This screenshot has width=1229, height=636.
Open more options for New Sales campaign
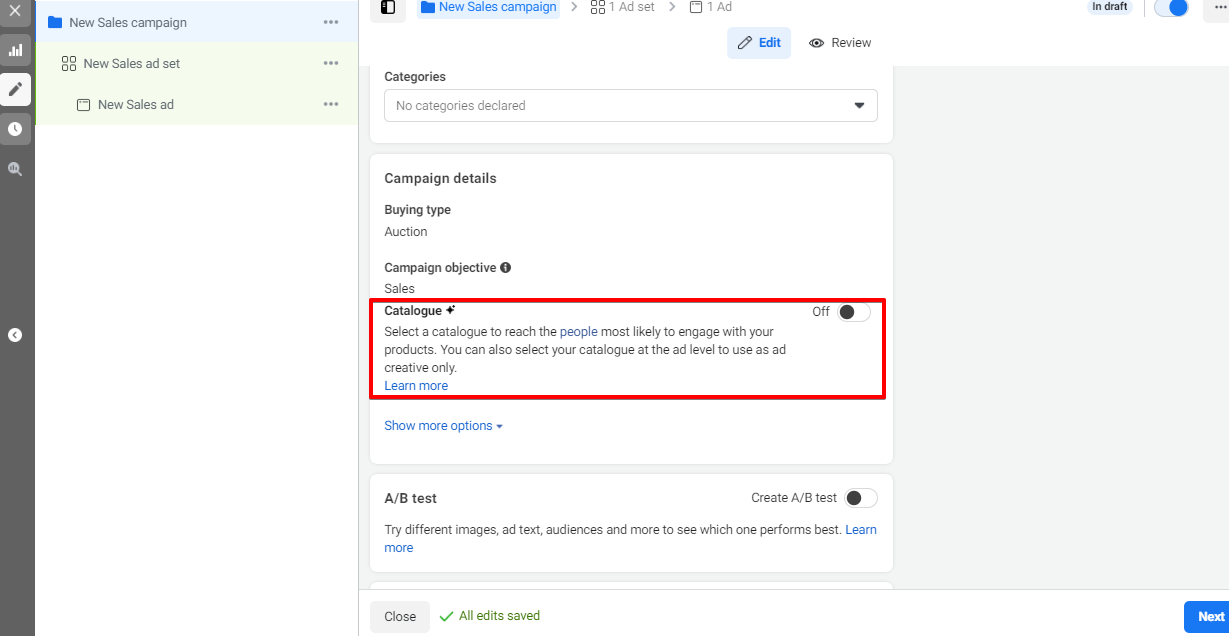click(x=331, y=22)
